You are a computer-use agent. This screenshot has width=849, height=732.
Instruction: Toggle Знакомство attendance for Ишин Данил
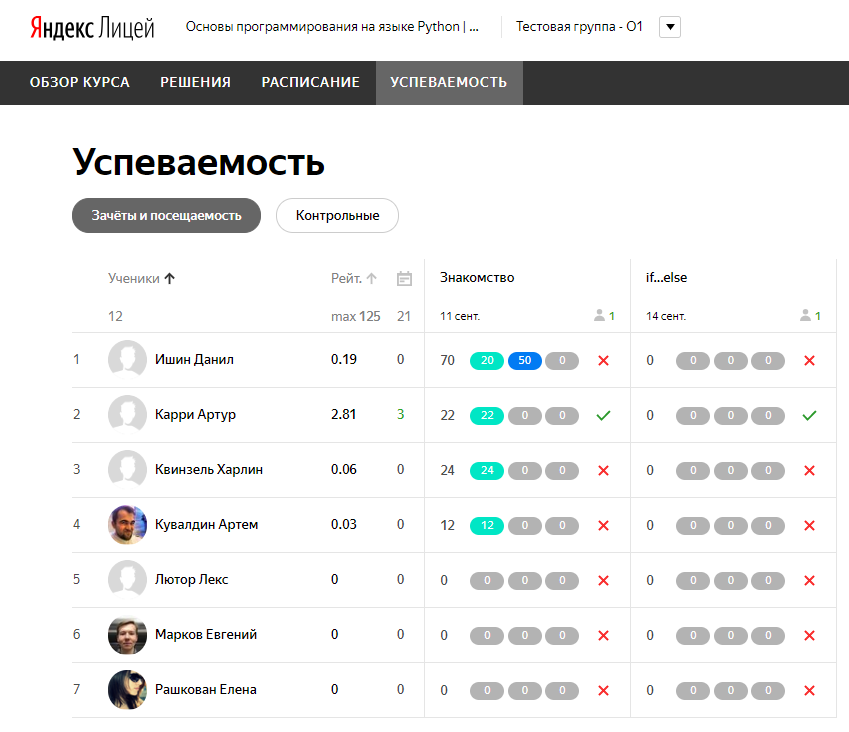coord(603,361)
